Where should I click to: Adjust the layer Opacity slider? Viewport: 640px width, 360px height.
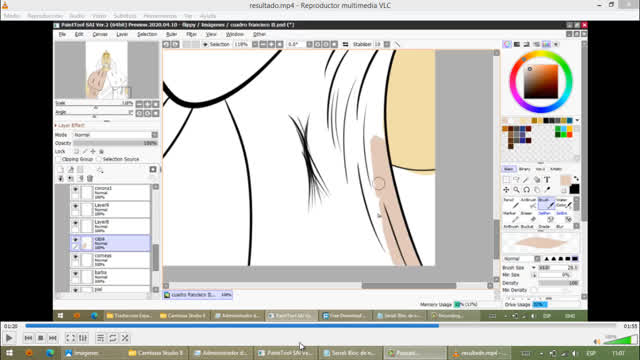116,143
